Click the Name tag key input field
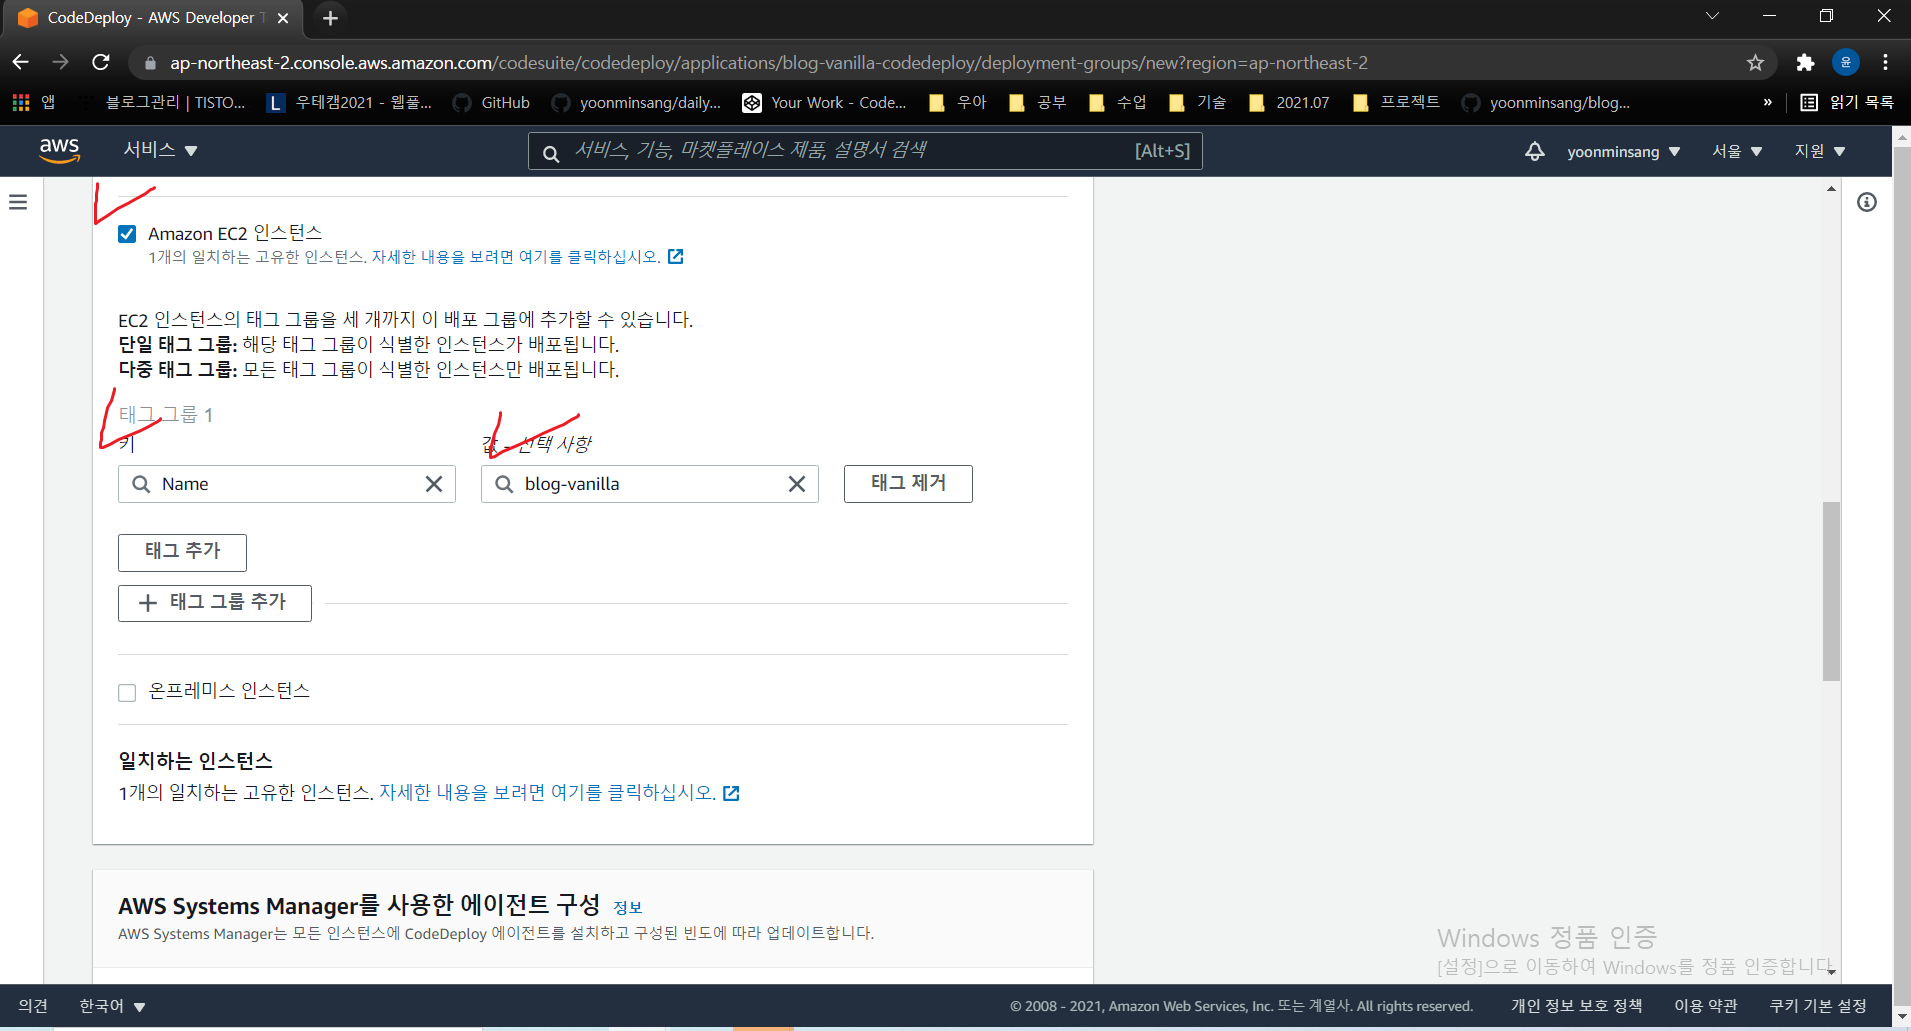The width and height of the screenshot is (1911, 1031). tap(286, 484)
